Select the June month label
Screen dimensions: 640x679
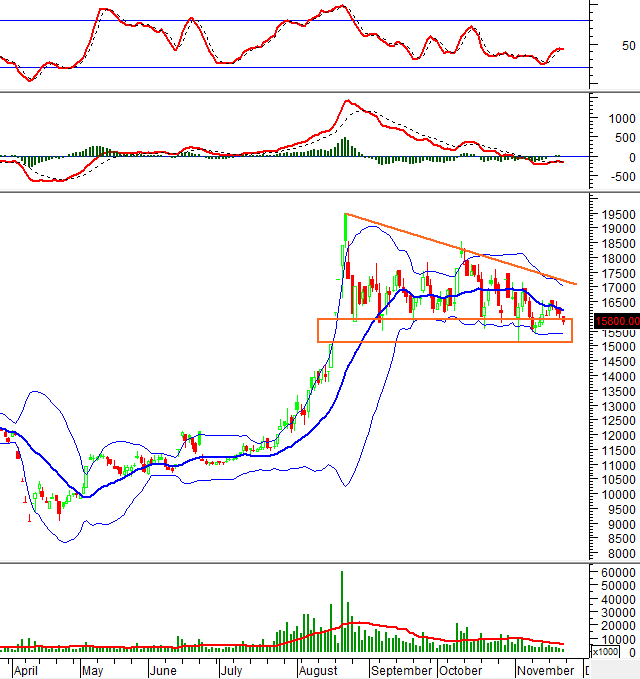pos(165,670)
